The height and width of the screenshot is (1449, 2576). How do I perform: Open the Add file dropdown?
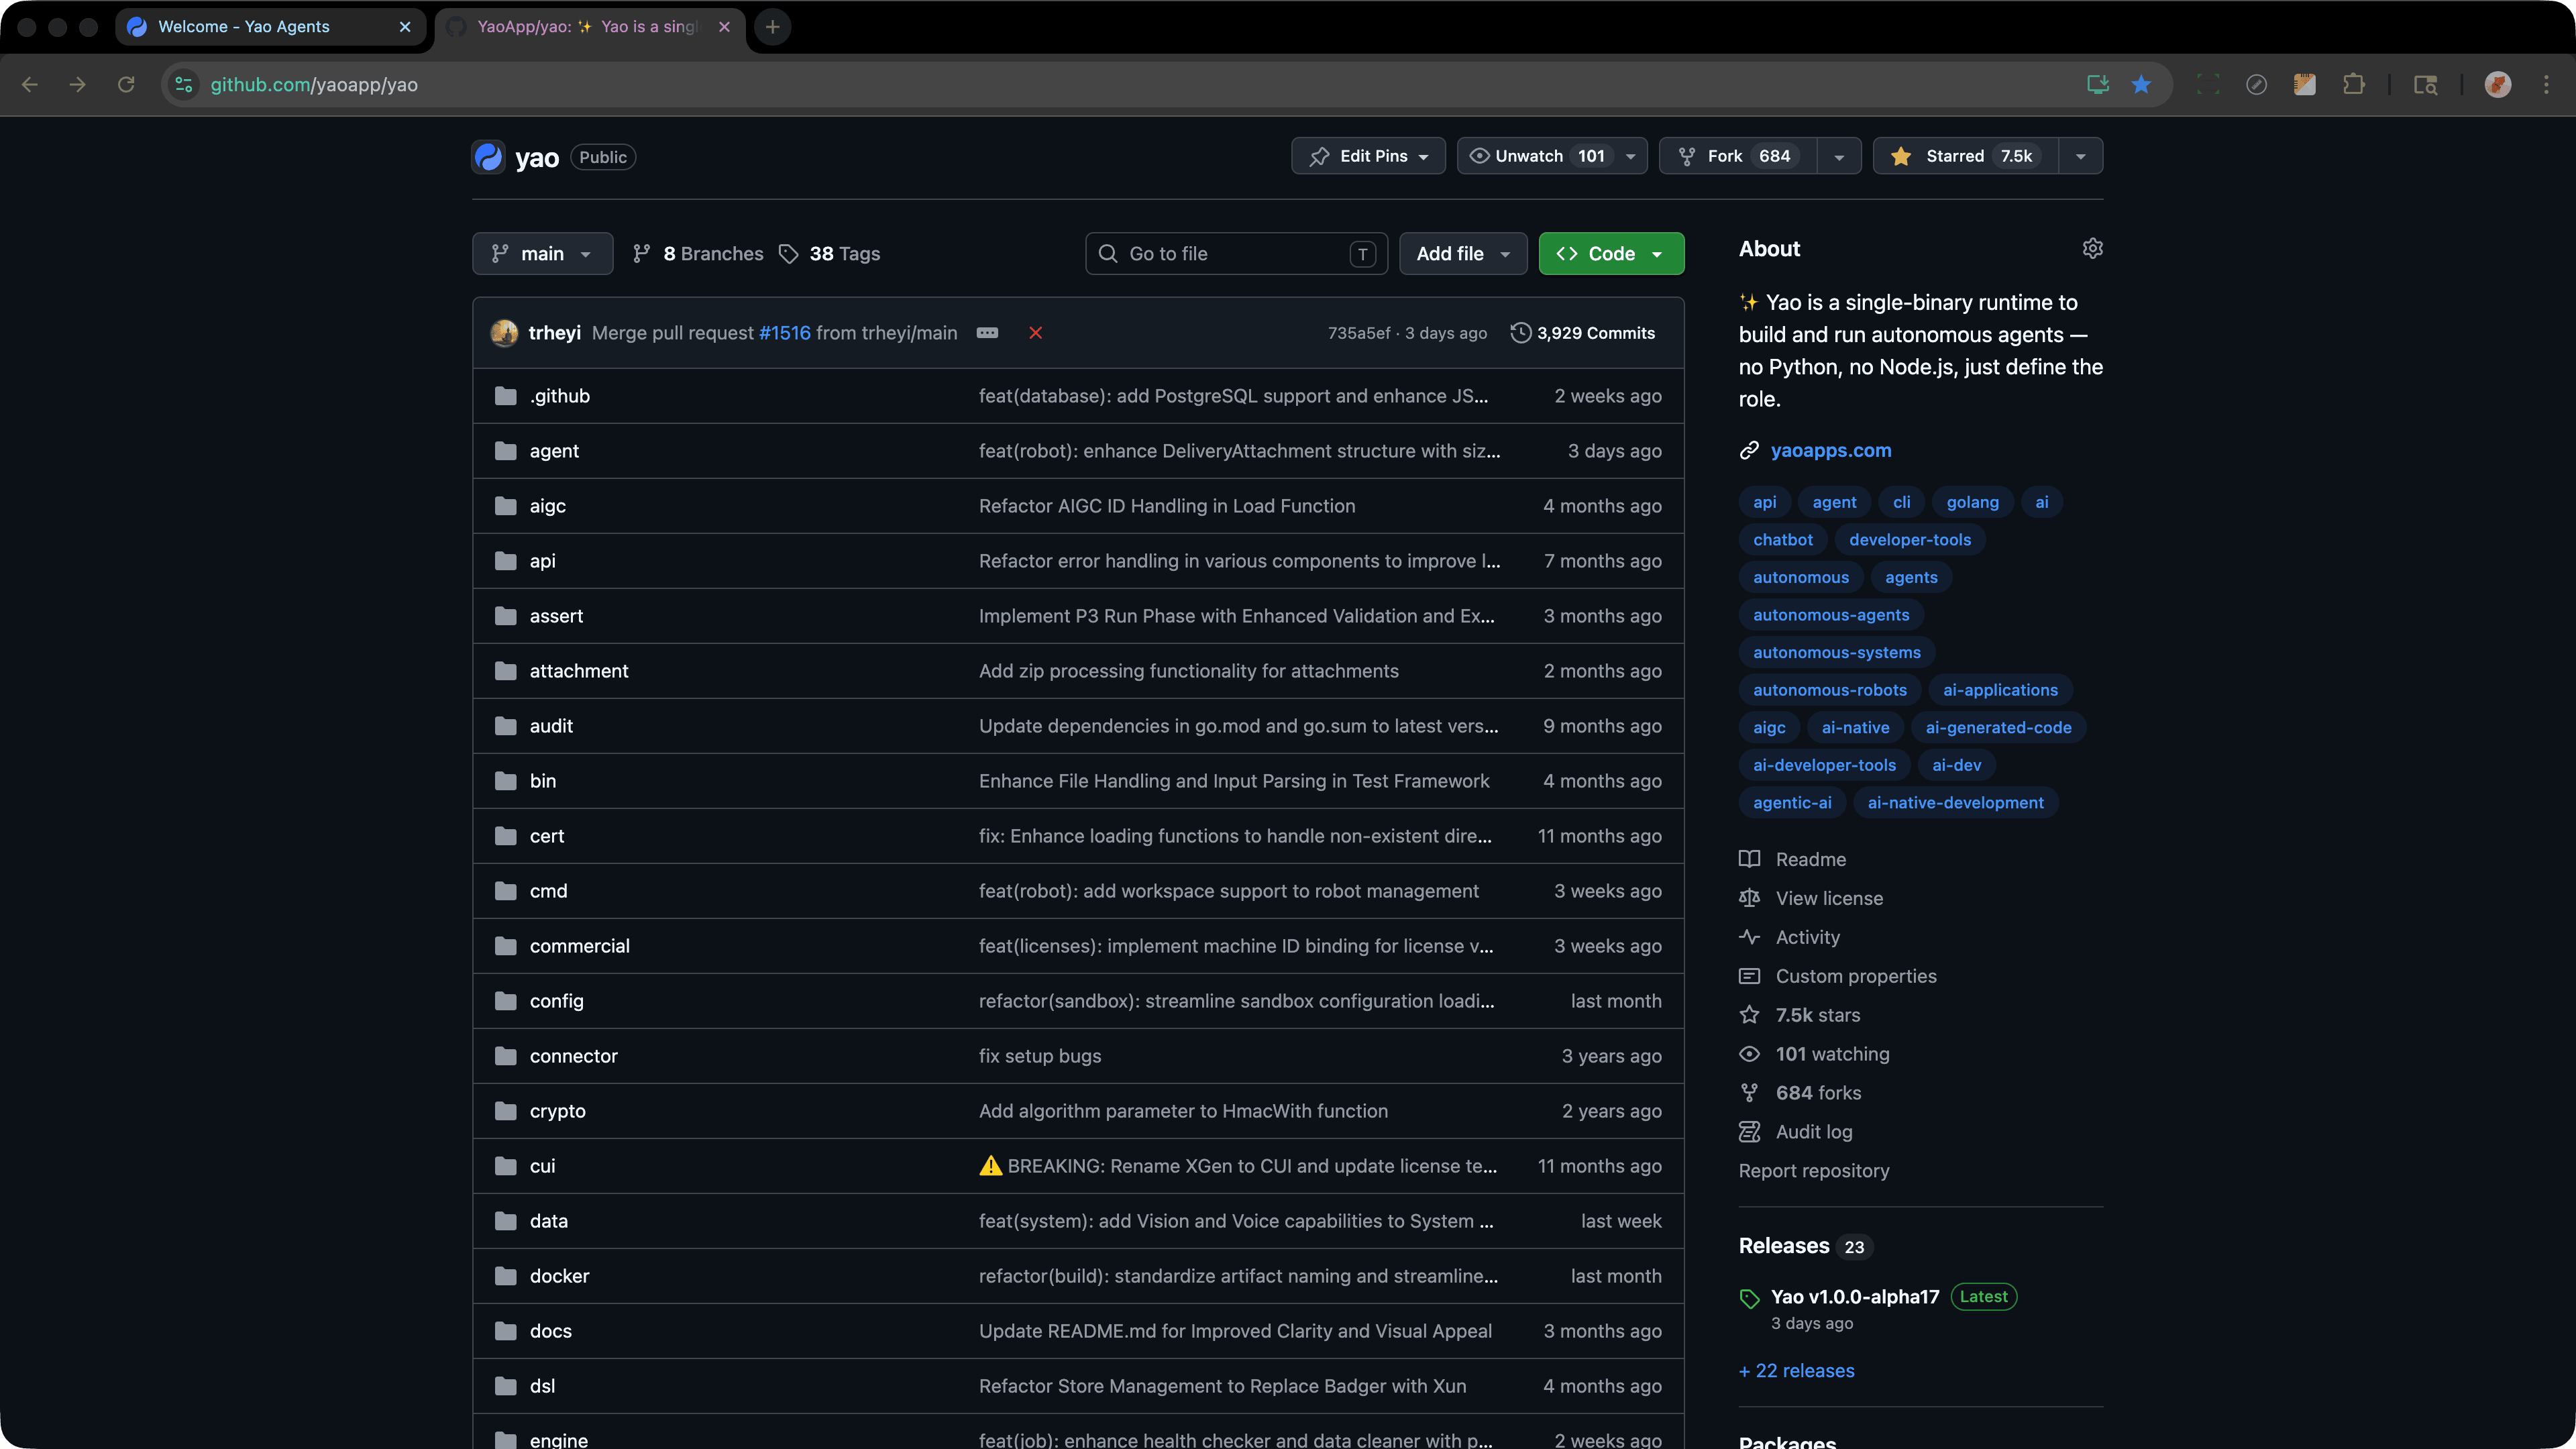1463,254
